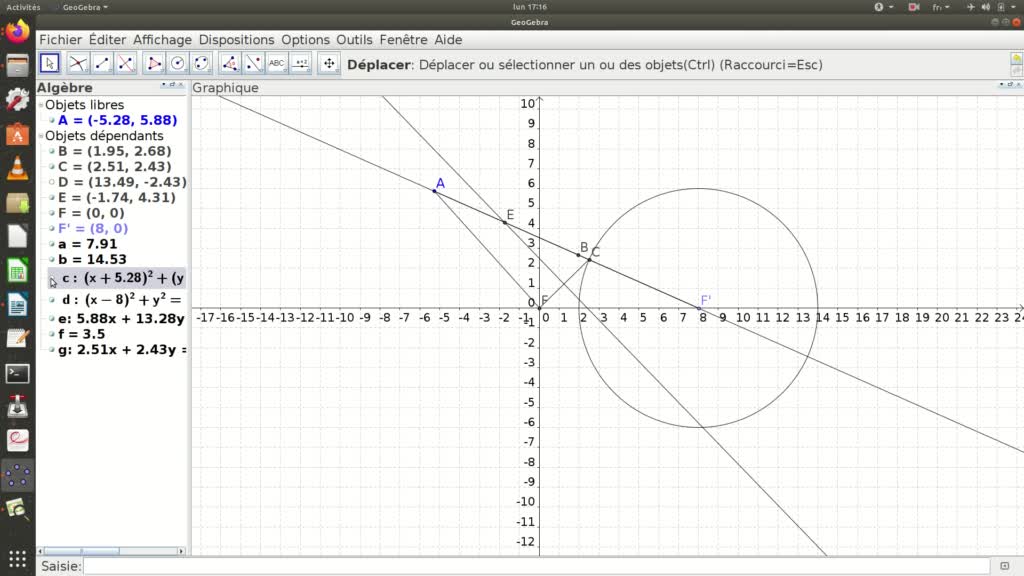
Task: Open the input bar help dropdown
Action: pos(1005,567)
